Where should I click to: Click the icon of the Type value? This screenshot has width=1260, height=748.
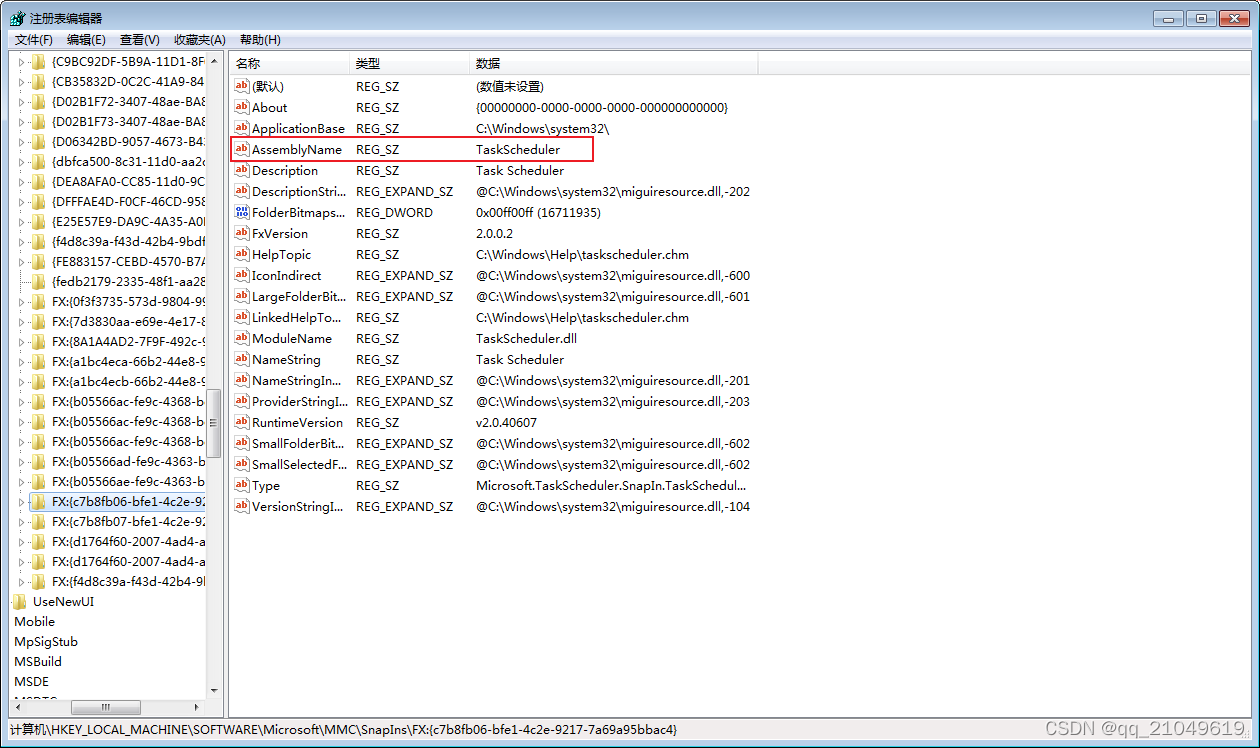click(x=241, y=485)
